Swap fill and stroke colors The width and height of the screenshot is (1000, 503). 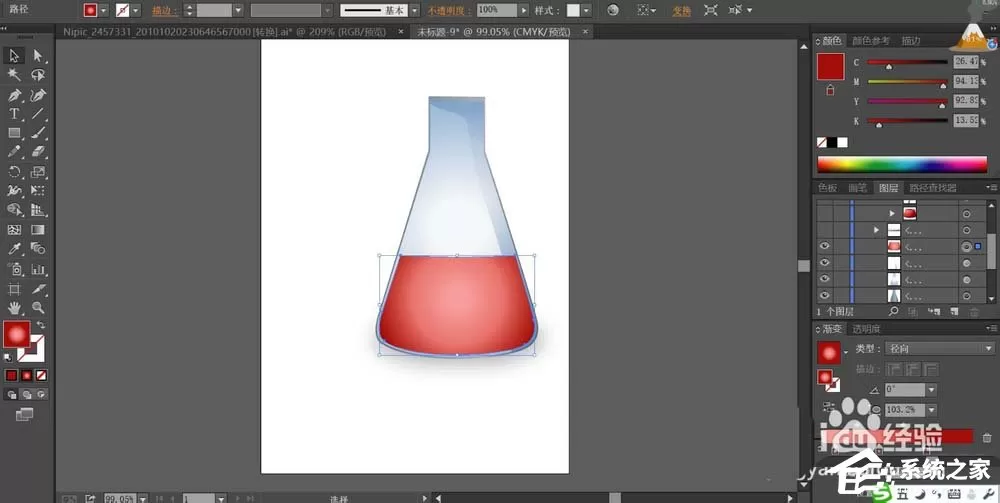coord(41,325)
